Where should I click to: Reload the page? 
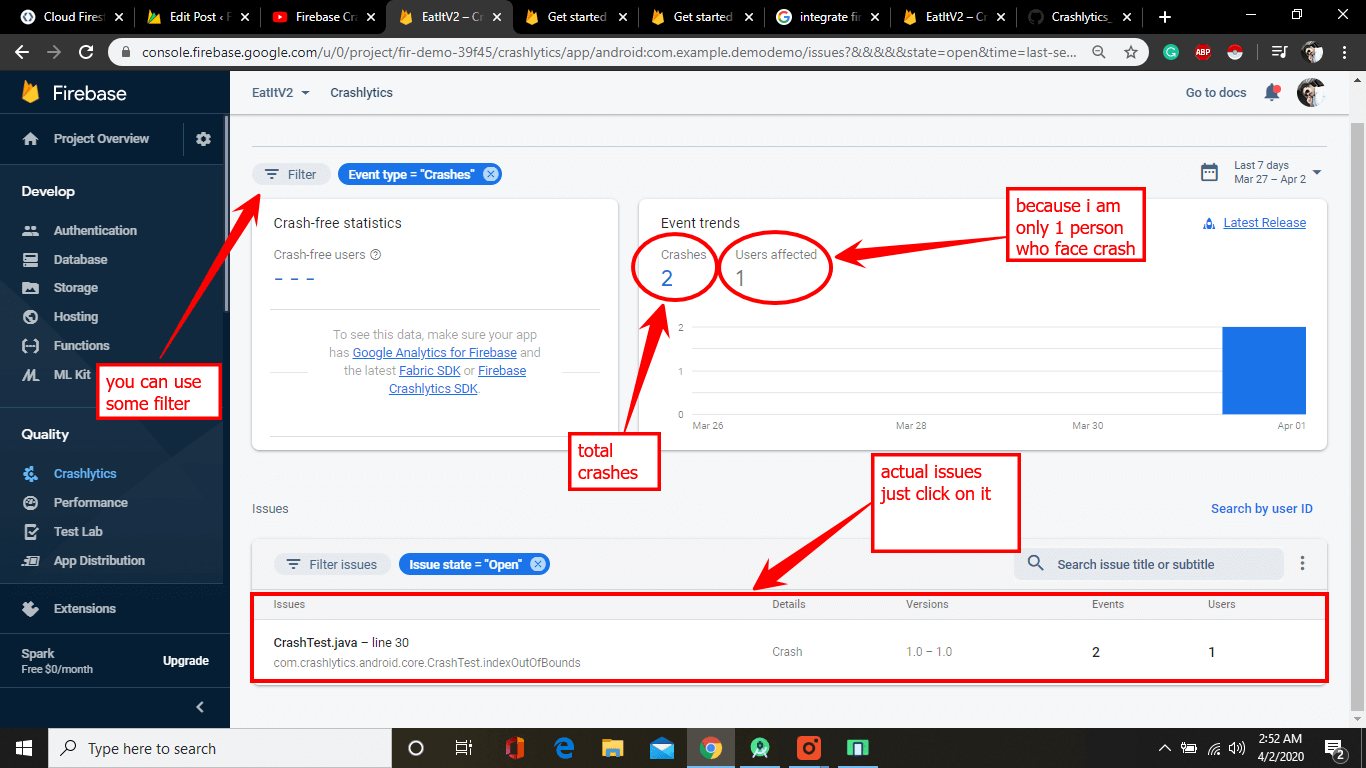[x=86, y=52]
